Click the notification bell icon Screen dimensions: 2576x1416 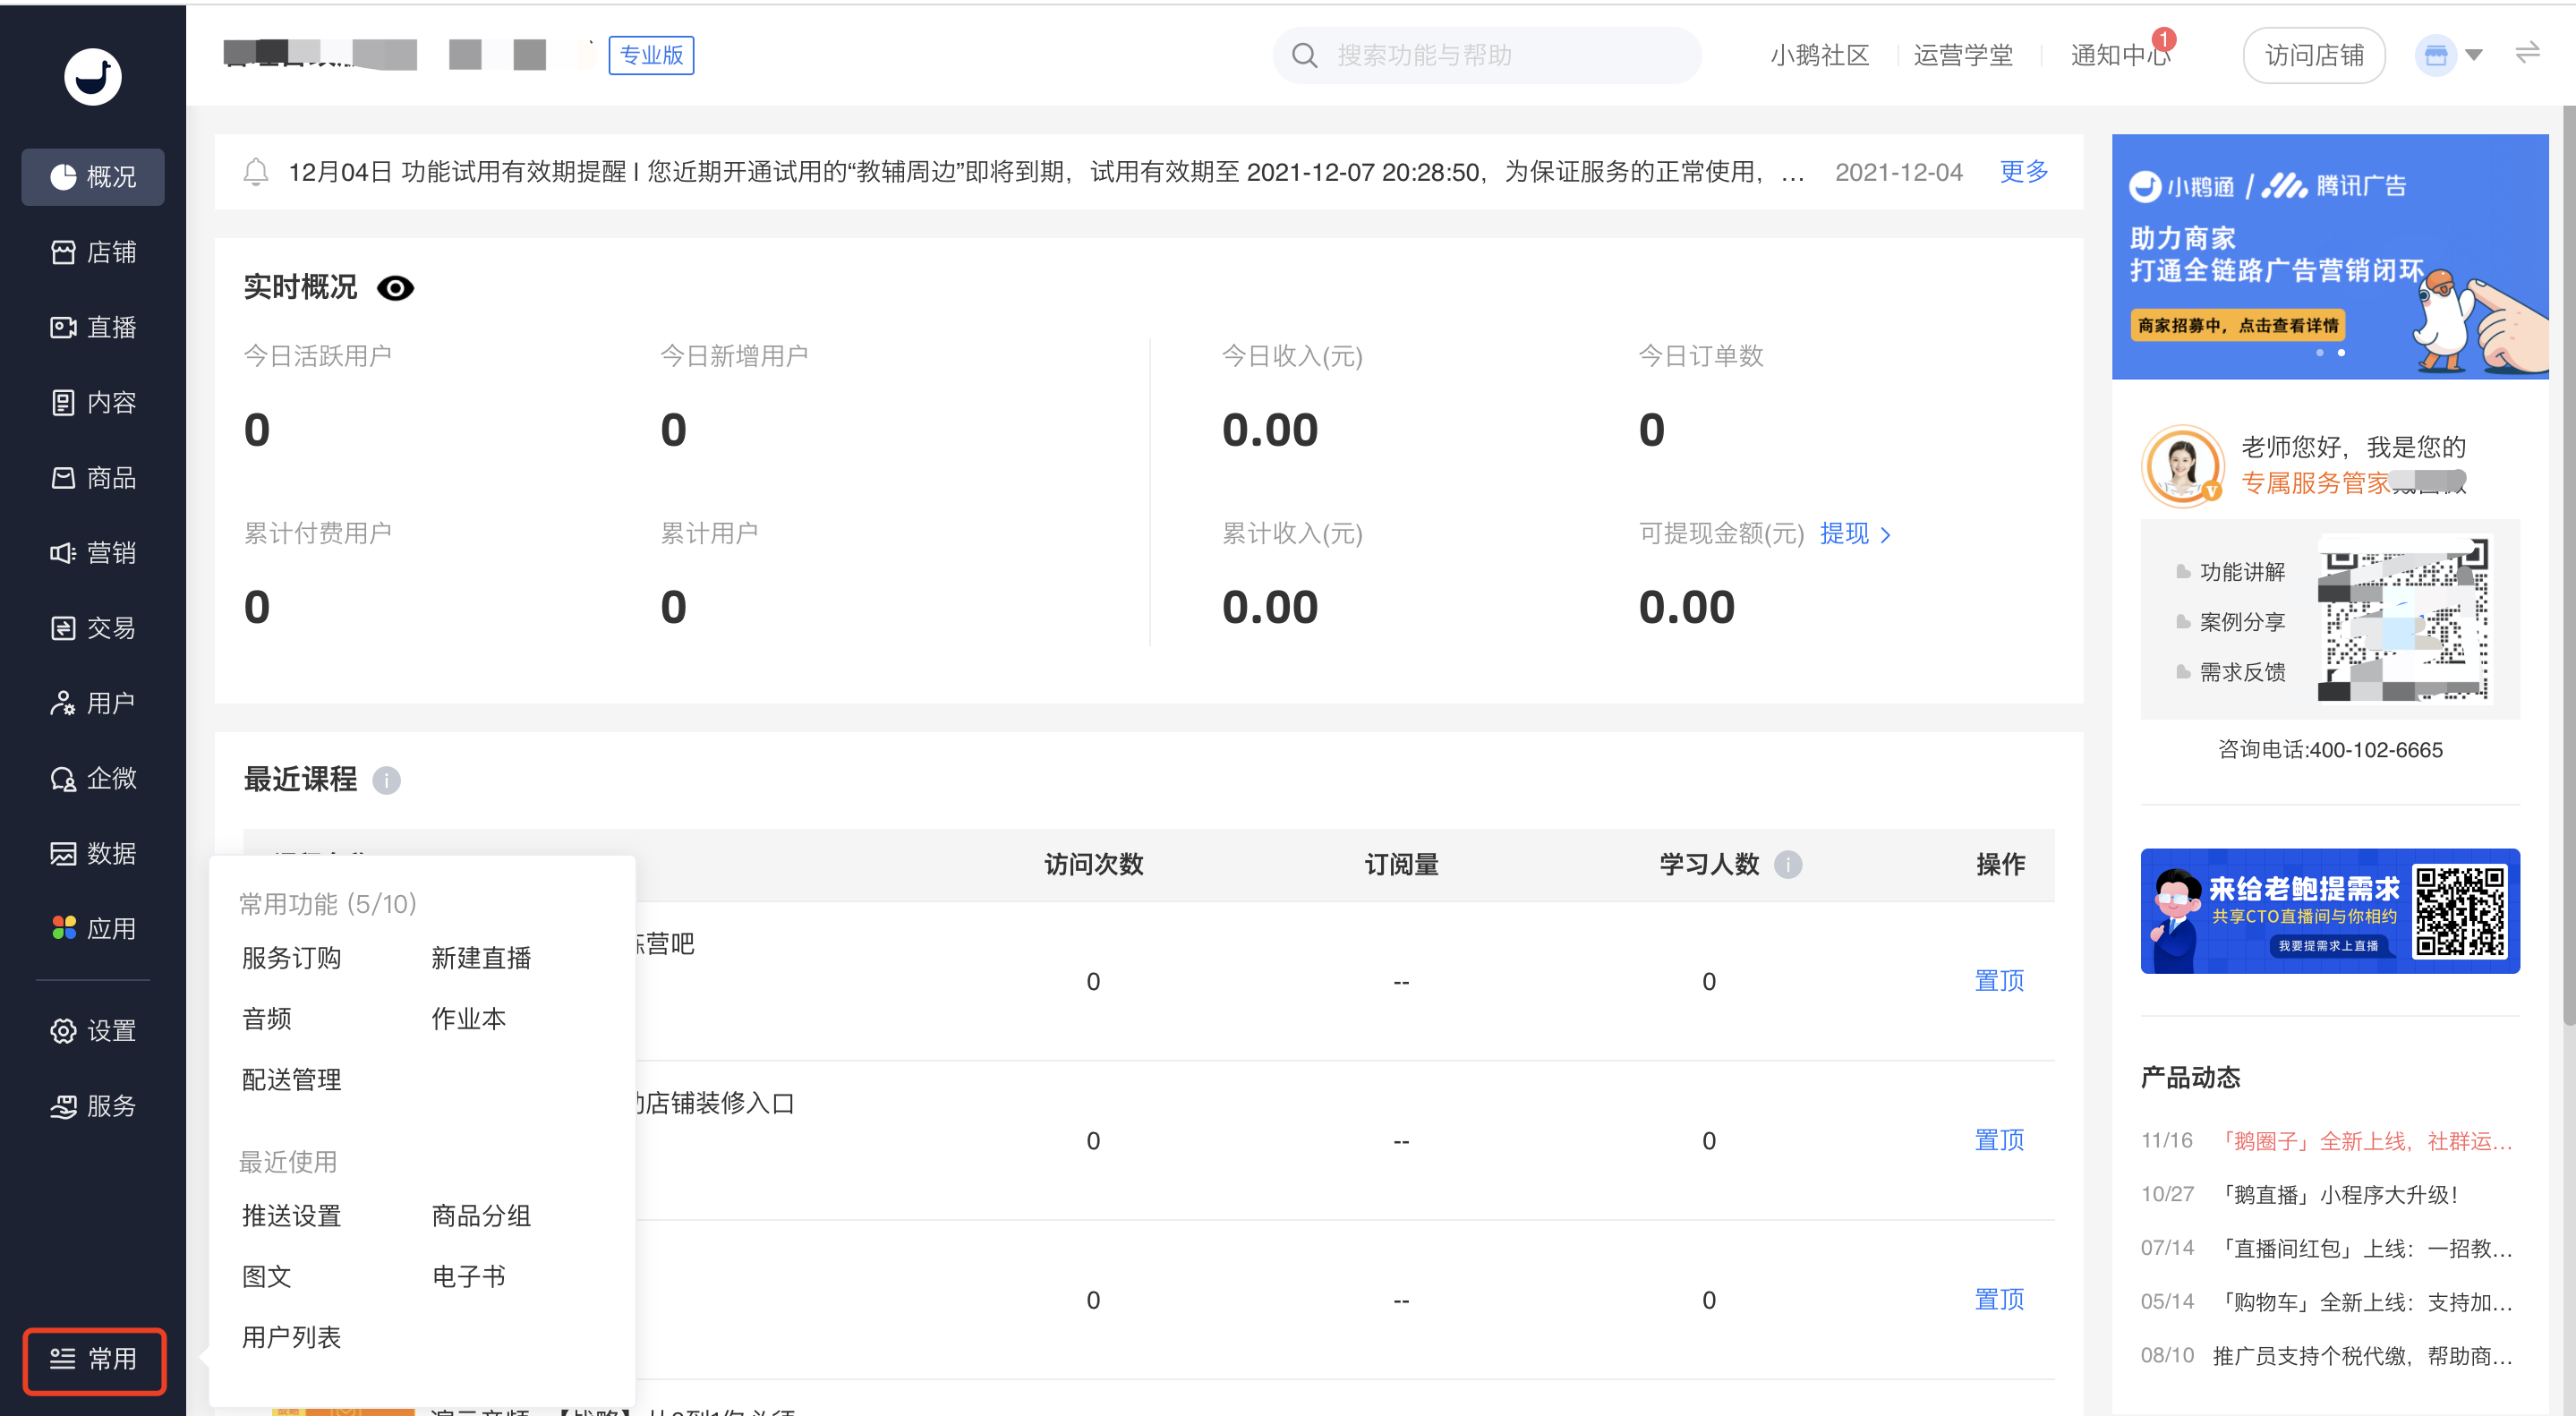coord(256,172)
